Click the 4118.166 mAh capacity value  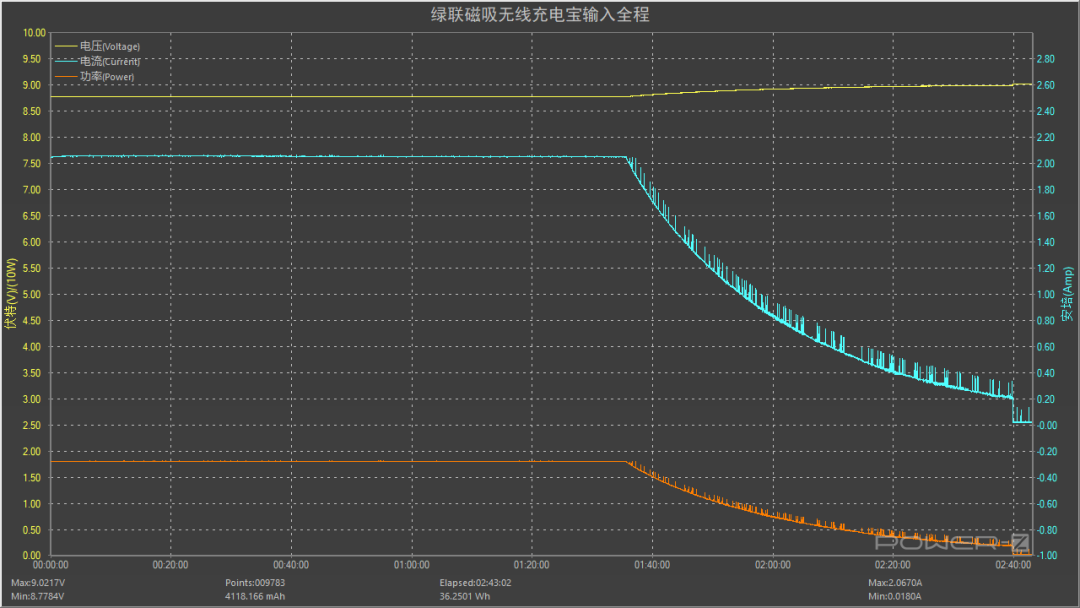tap(255, 596)
